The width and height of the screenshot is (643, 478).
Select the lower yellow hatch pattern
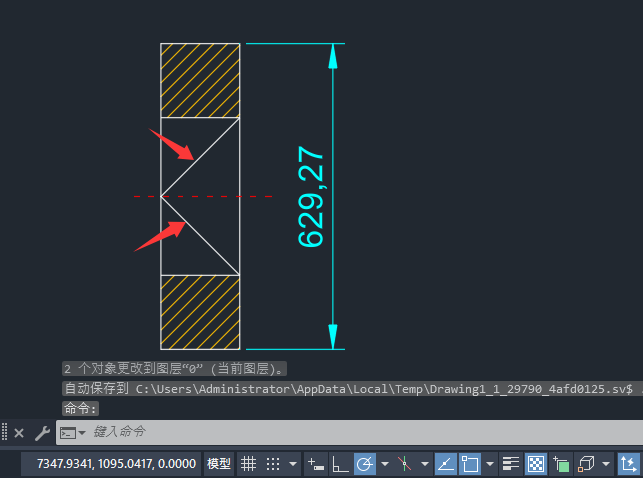[x=200, y=312]
